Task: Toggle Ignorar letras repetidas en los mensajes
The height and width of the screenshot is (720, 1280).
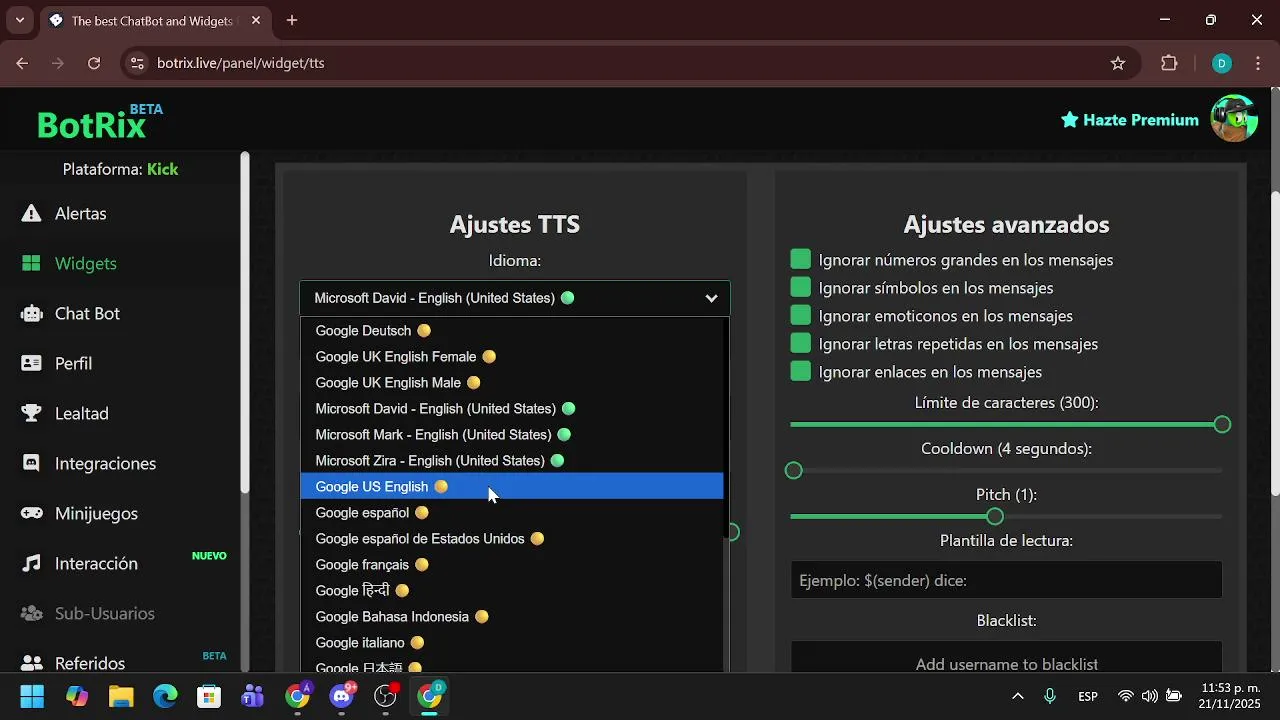Action: [x=800, y=344]
